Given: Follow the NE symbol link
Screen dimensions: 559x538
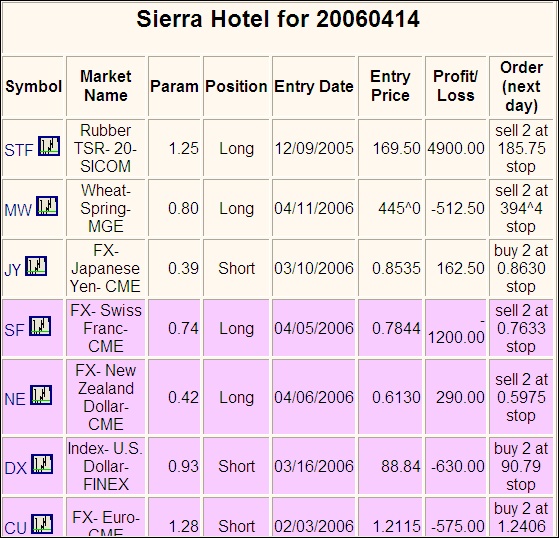Looking at the screenshot, I should coord(15,399).
